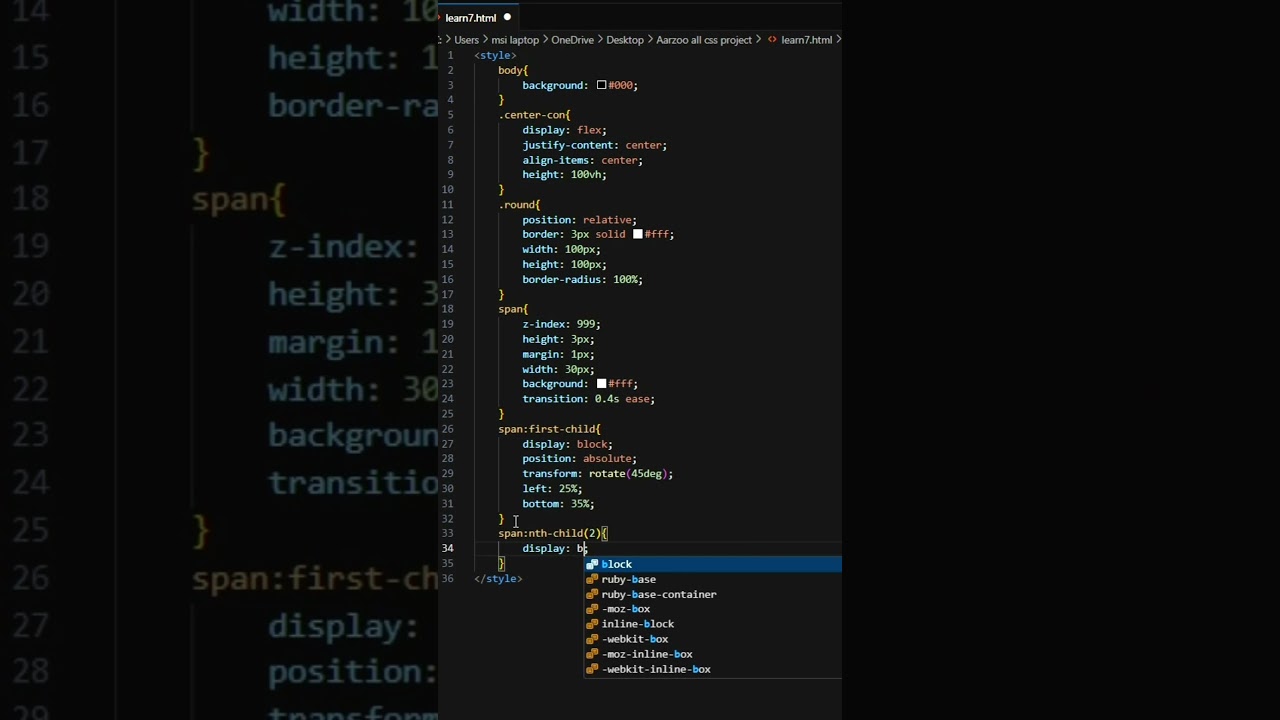
Task: Click the value icon beside -moz-box suggestion
Action: click(592, 609)
